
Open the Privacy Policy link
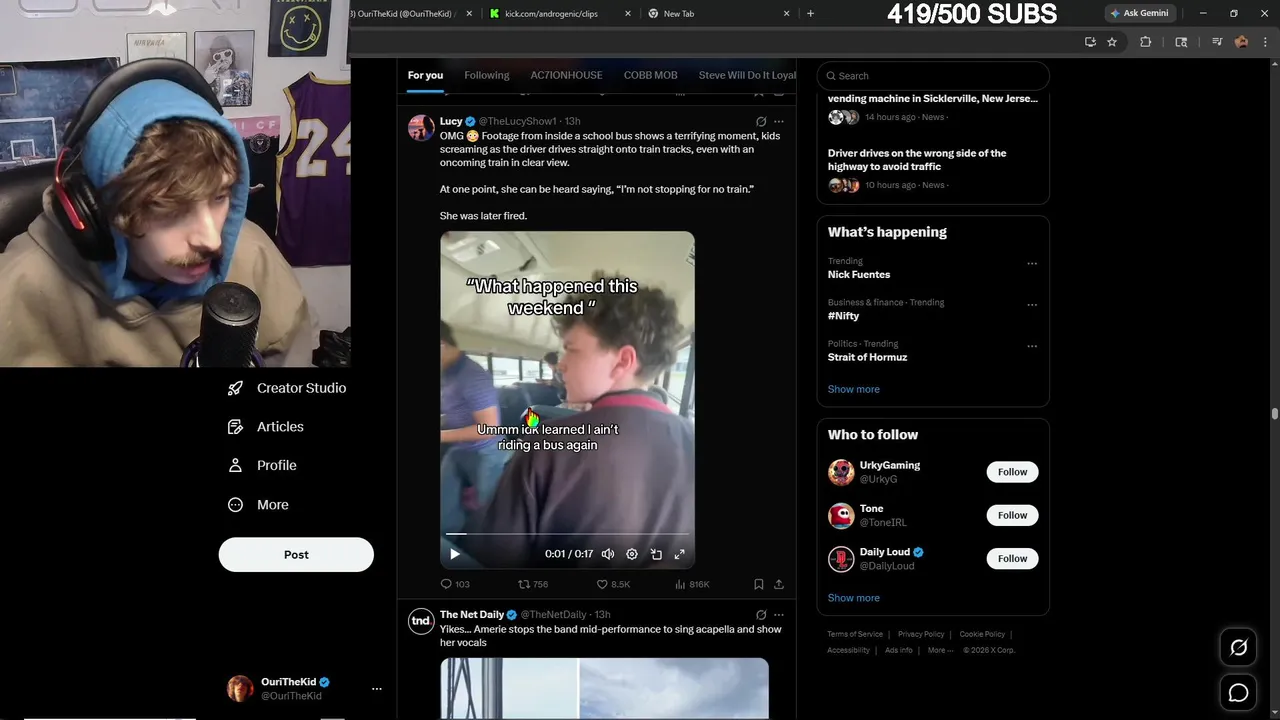[921, 634]
